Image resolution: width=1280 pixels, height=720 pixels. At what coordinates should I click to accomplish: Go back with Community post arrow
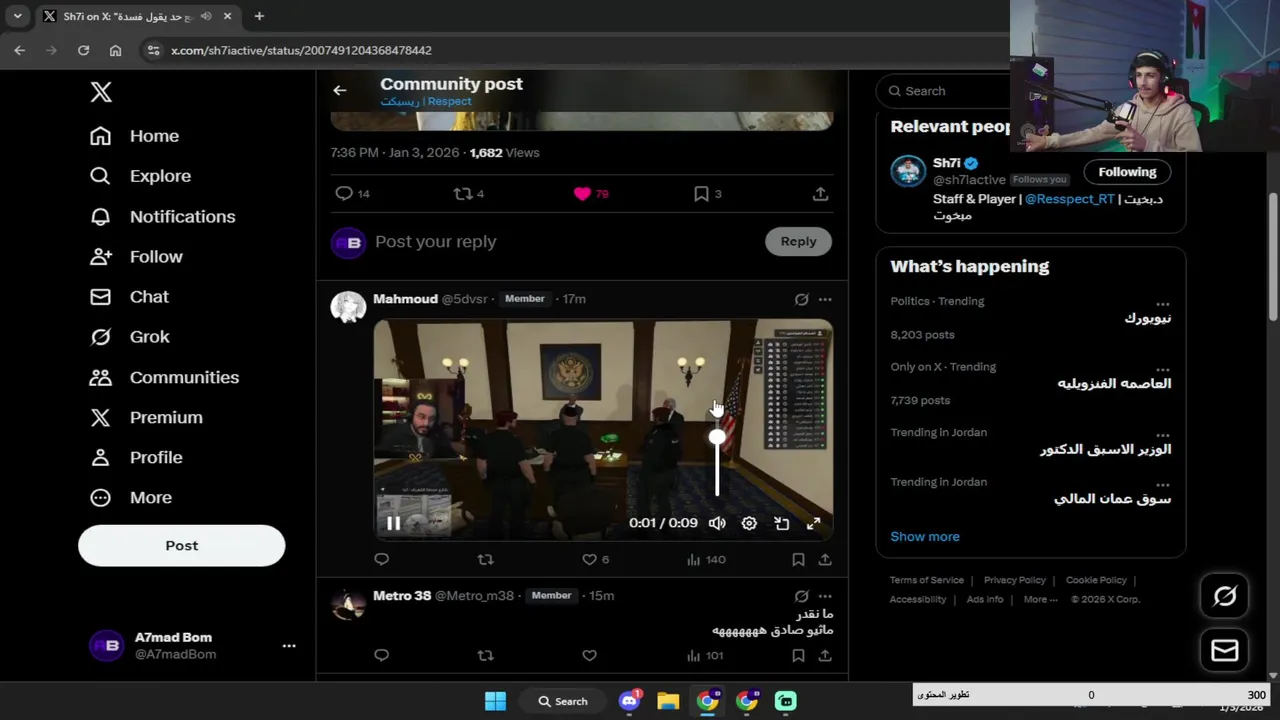click(340, 90)
